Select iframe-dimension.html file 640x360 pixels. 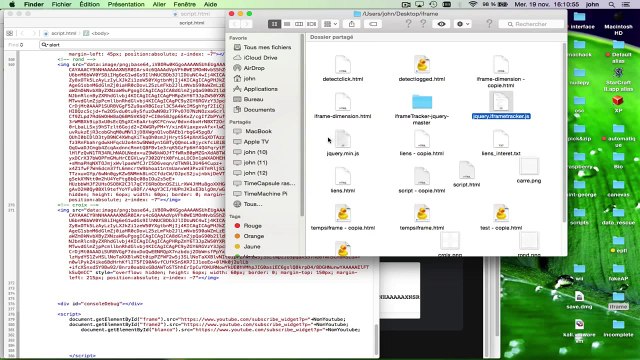point(342,105)
